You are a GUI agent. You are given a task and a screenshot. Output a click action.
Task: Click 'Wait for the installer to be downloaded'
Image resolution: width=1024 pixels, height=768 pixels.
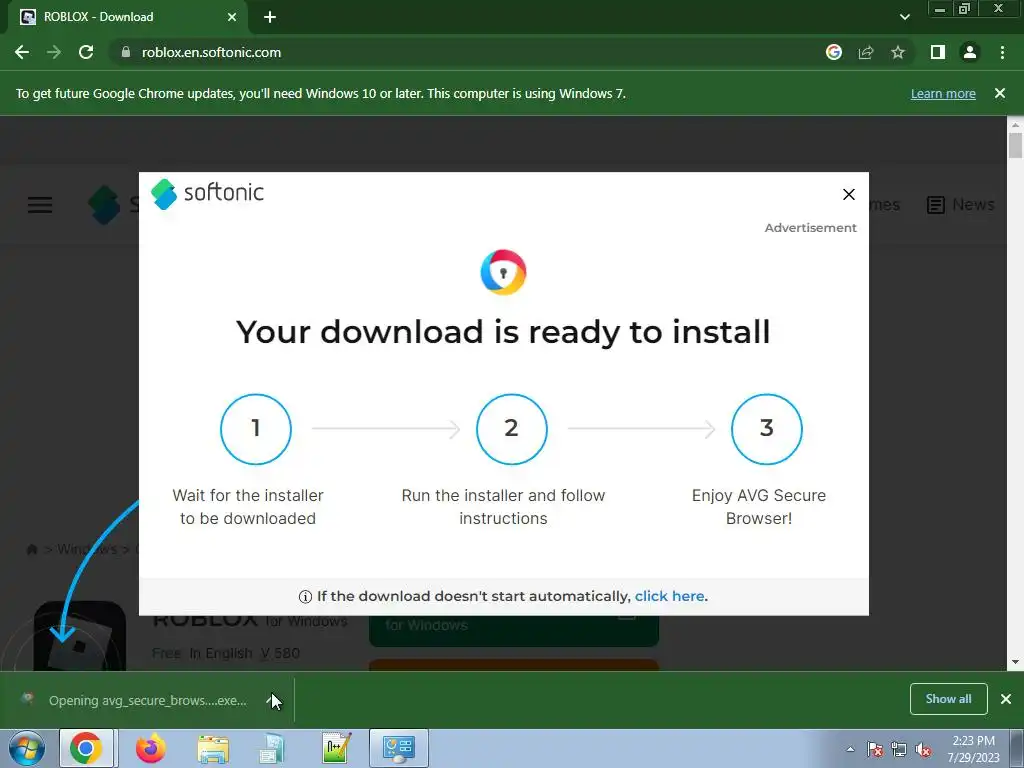click(x=248, y=507)
